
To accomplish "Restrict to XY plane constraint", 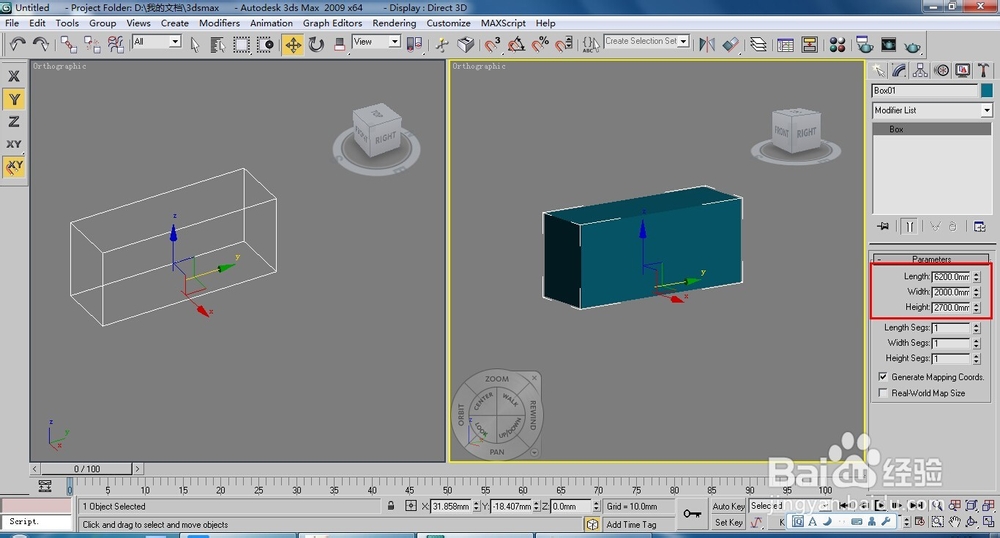I will click(14, 144).
